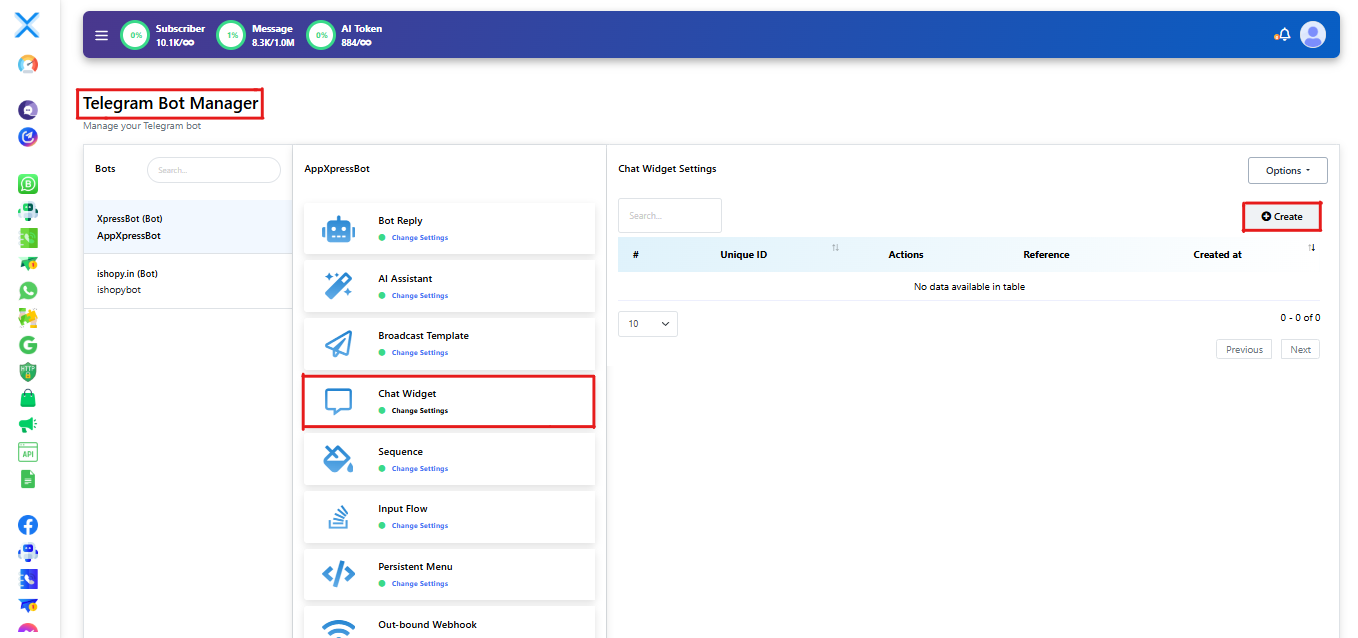The image size is (1358, 638).
Task: Click the notification bell icon
Action: (1284, 35)
